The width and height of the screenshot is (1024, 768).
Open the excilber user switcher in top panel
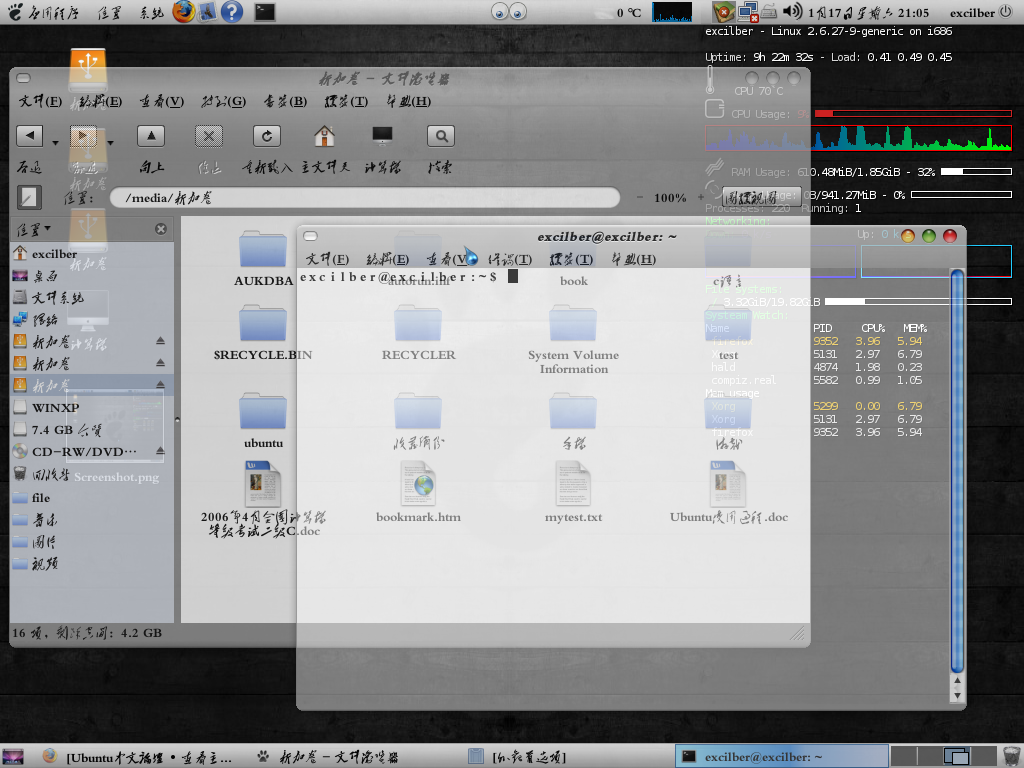point(972,13)
